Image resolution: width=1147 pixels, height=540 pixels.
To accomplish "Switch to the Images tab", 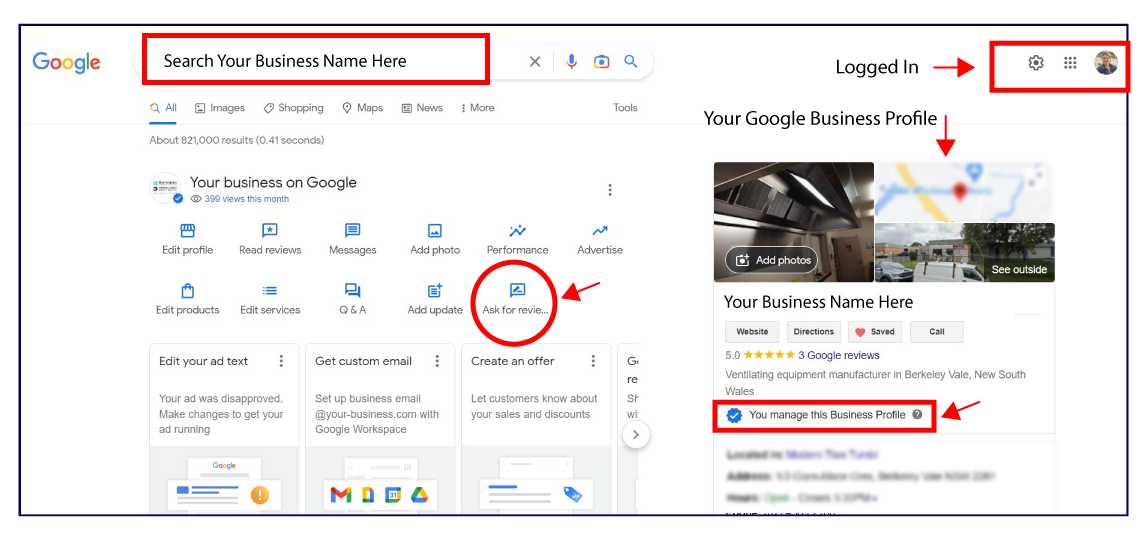I will pyautogui.click(x=220, y=108).
